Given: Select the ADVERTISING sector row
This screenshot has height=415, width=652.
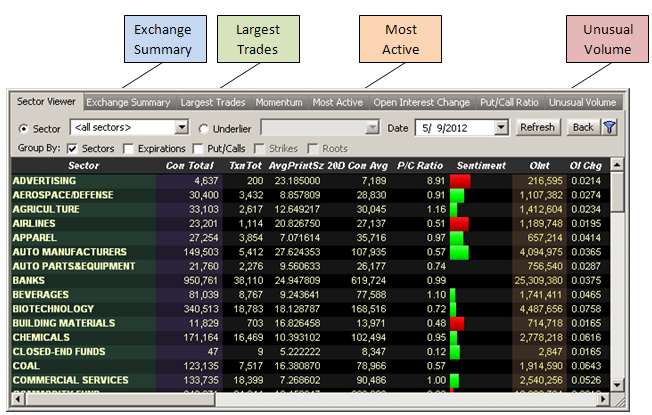Looking at the screenshot, I should 311,181.
